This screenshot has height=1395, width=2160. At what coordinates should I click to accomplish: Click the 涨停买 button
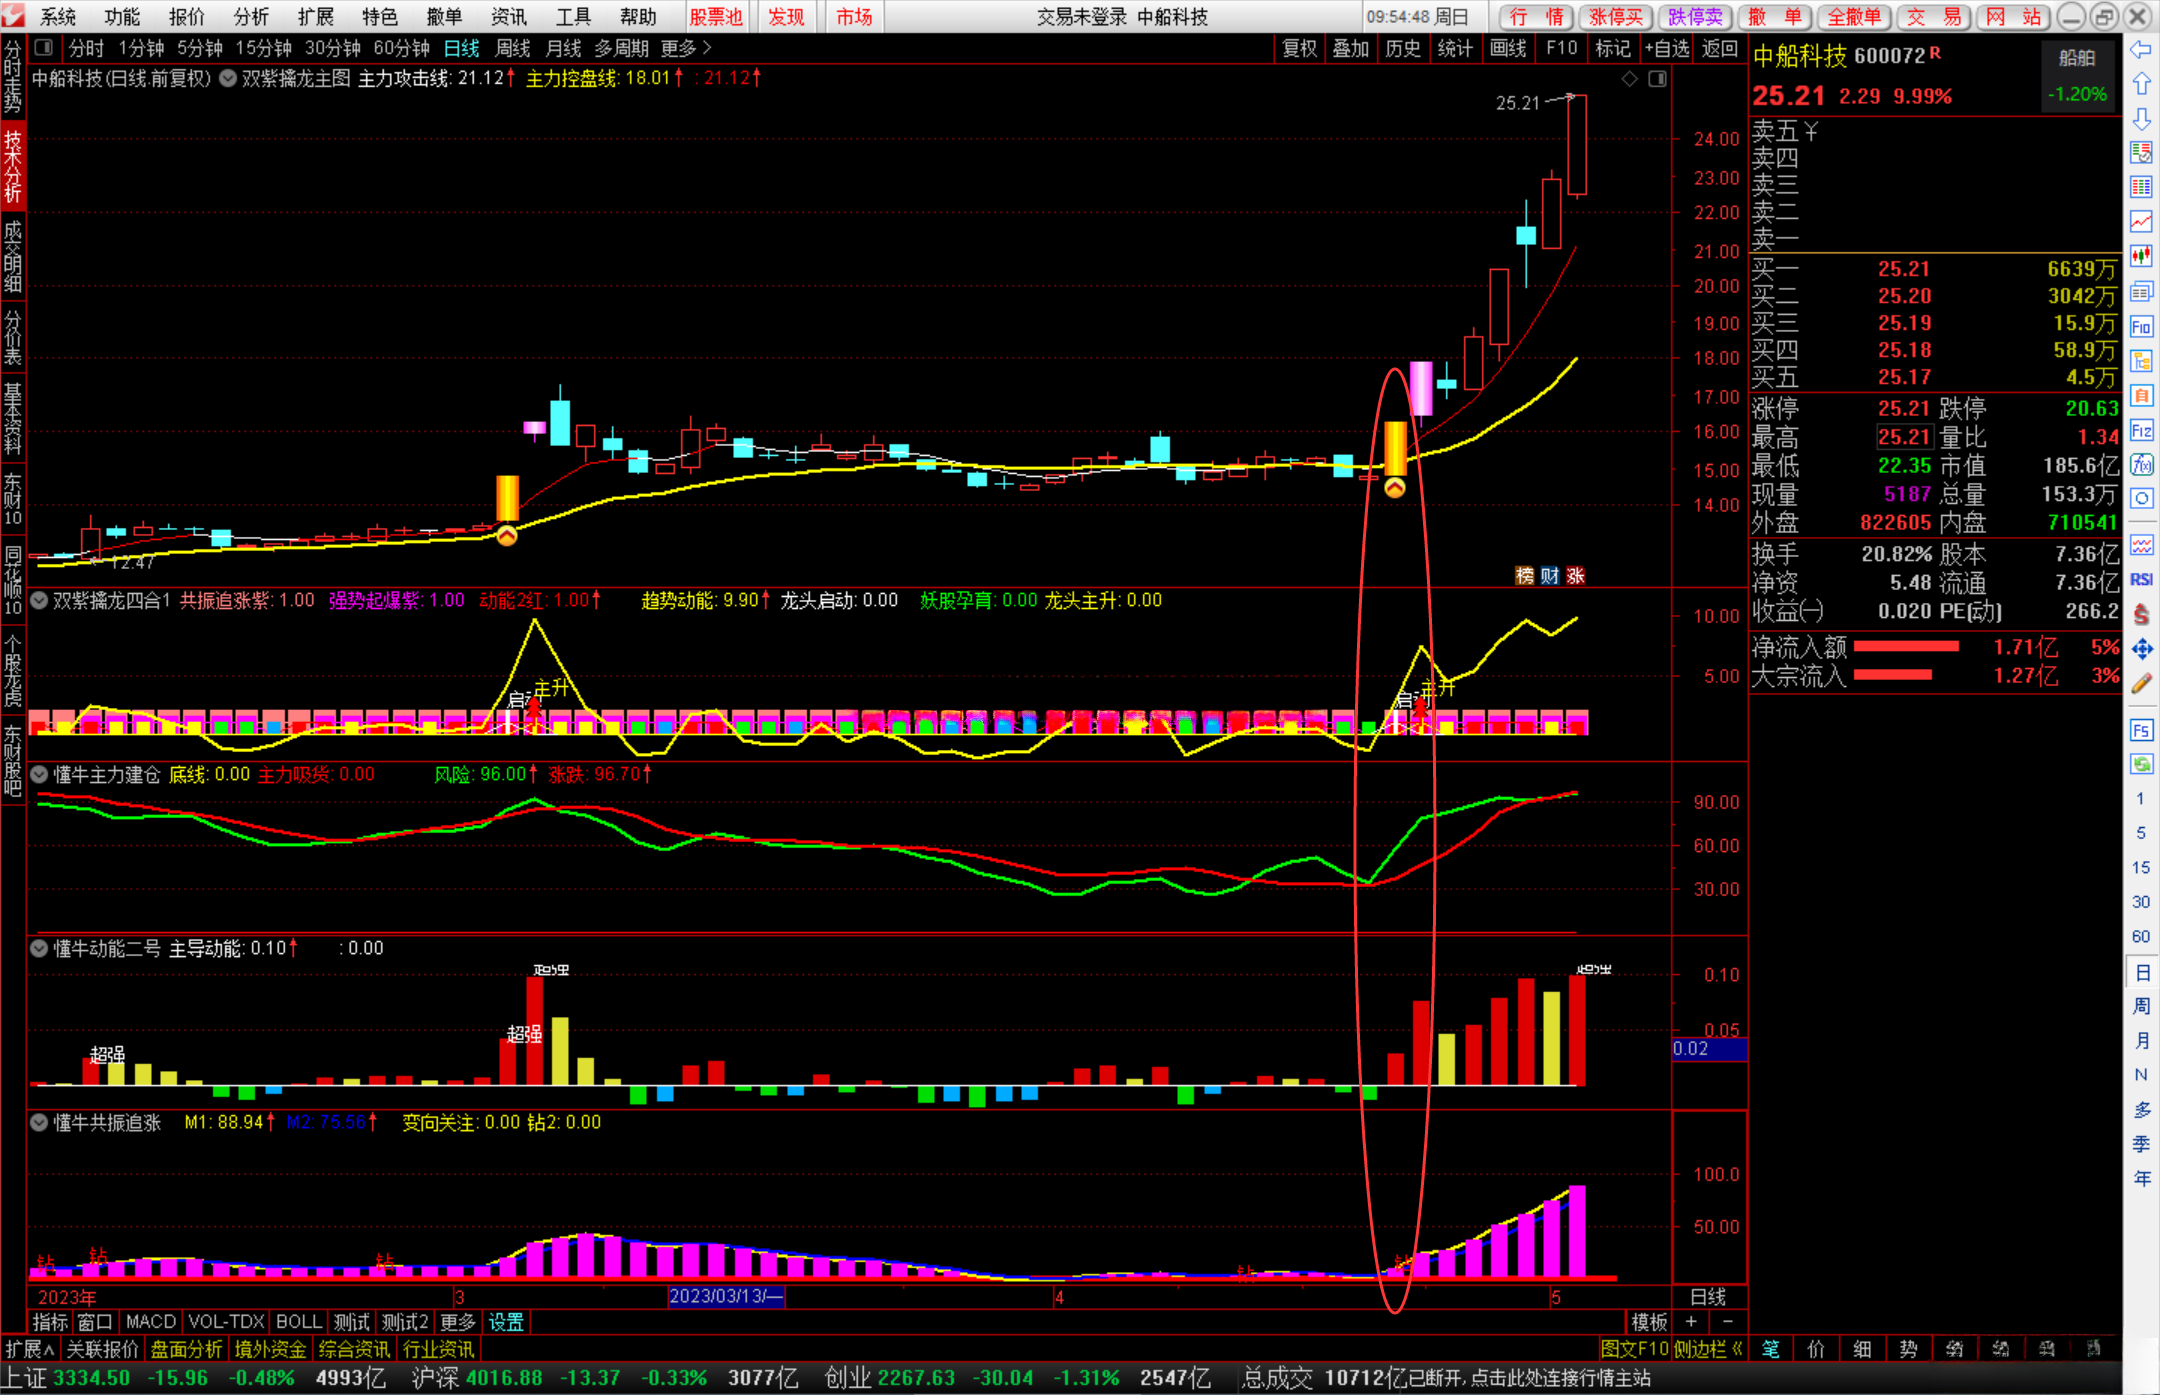pos(1616,16)
